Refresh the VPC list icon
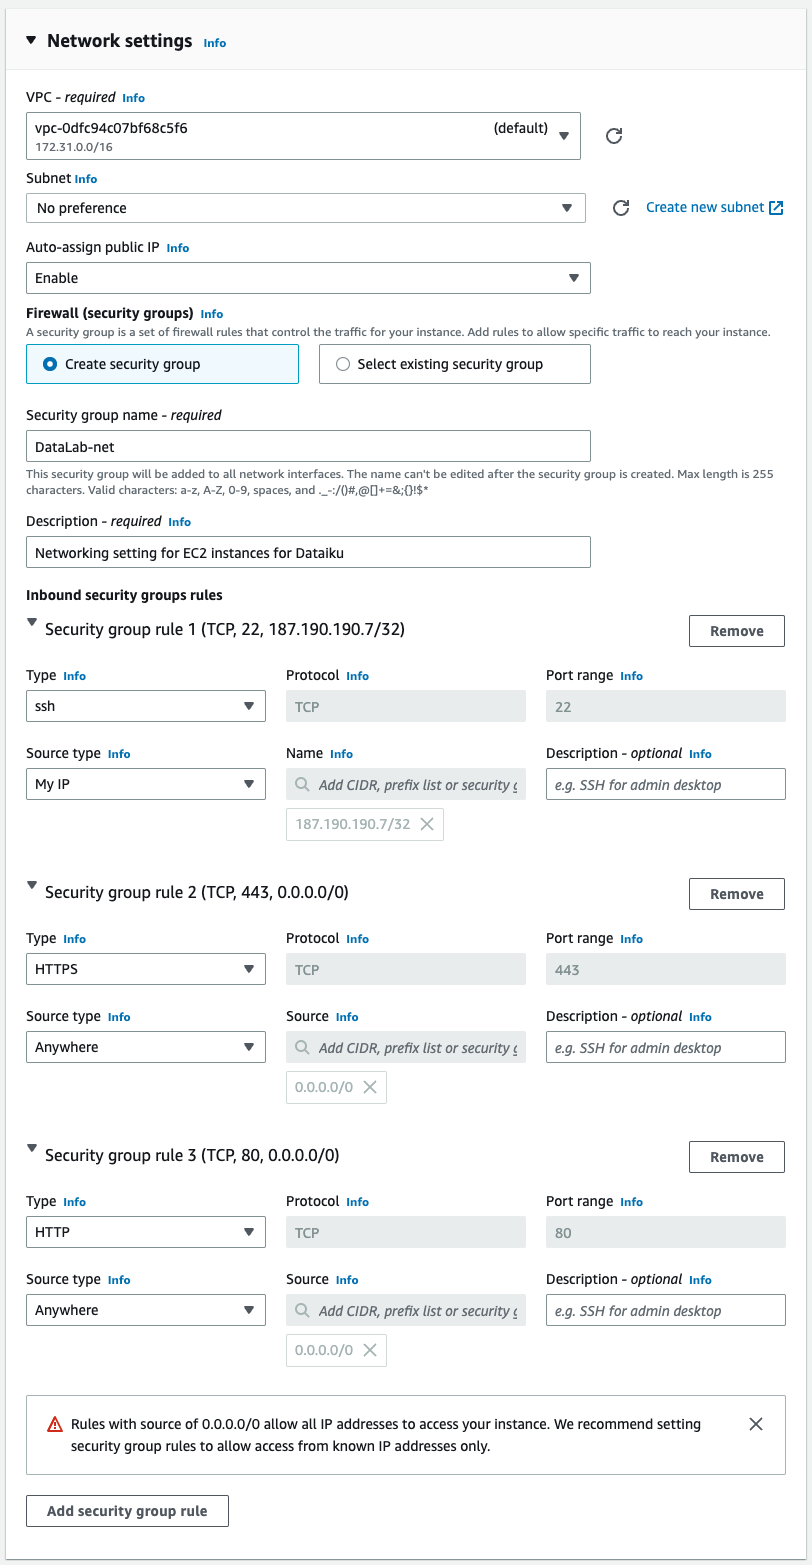The height and width of the screenshot is (1565, 812). 615,136
